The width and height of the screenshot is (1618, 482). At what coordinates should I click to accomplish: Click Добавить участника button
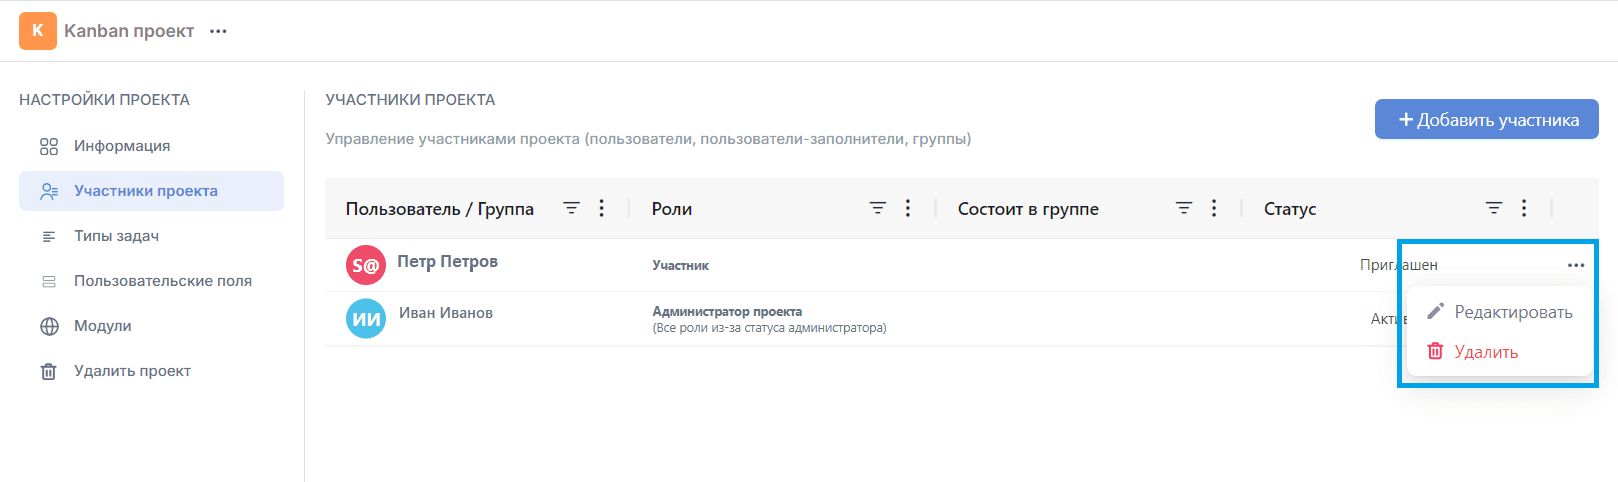click(1486, 119)
